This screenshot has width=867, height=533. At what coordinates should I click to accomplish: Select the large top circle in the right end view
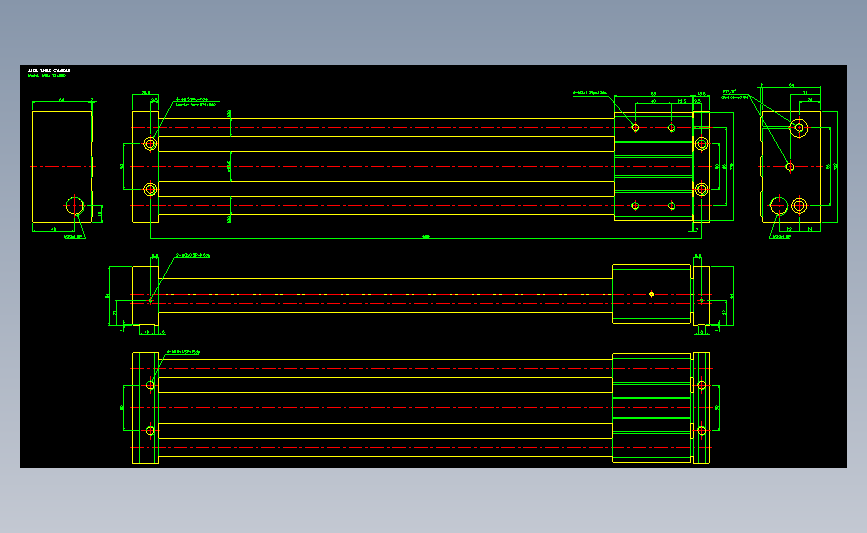tap(799, 128)
